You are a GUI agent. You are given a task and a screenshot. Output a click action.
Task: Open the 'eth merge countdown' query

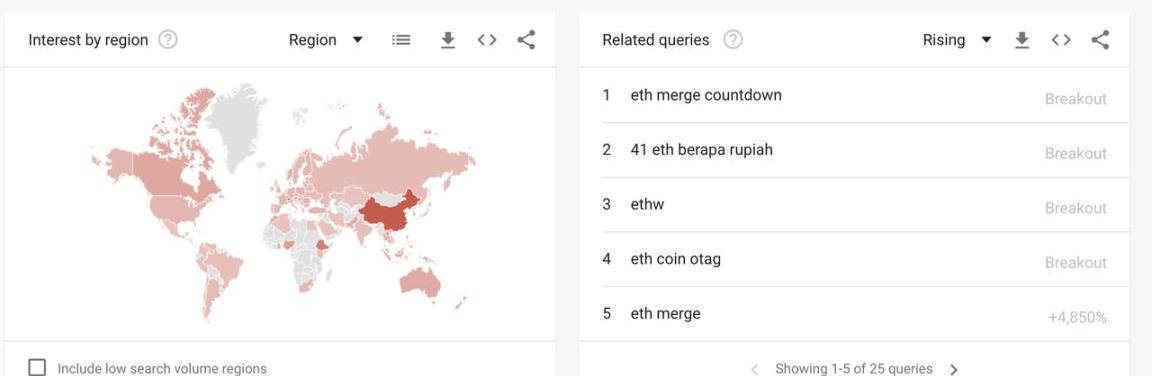[854, 95]
